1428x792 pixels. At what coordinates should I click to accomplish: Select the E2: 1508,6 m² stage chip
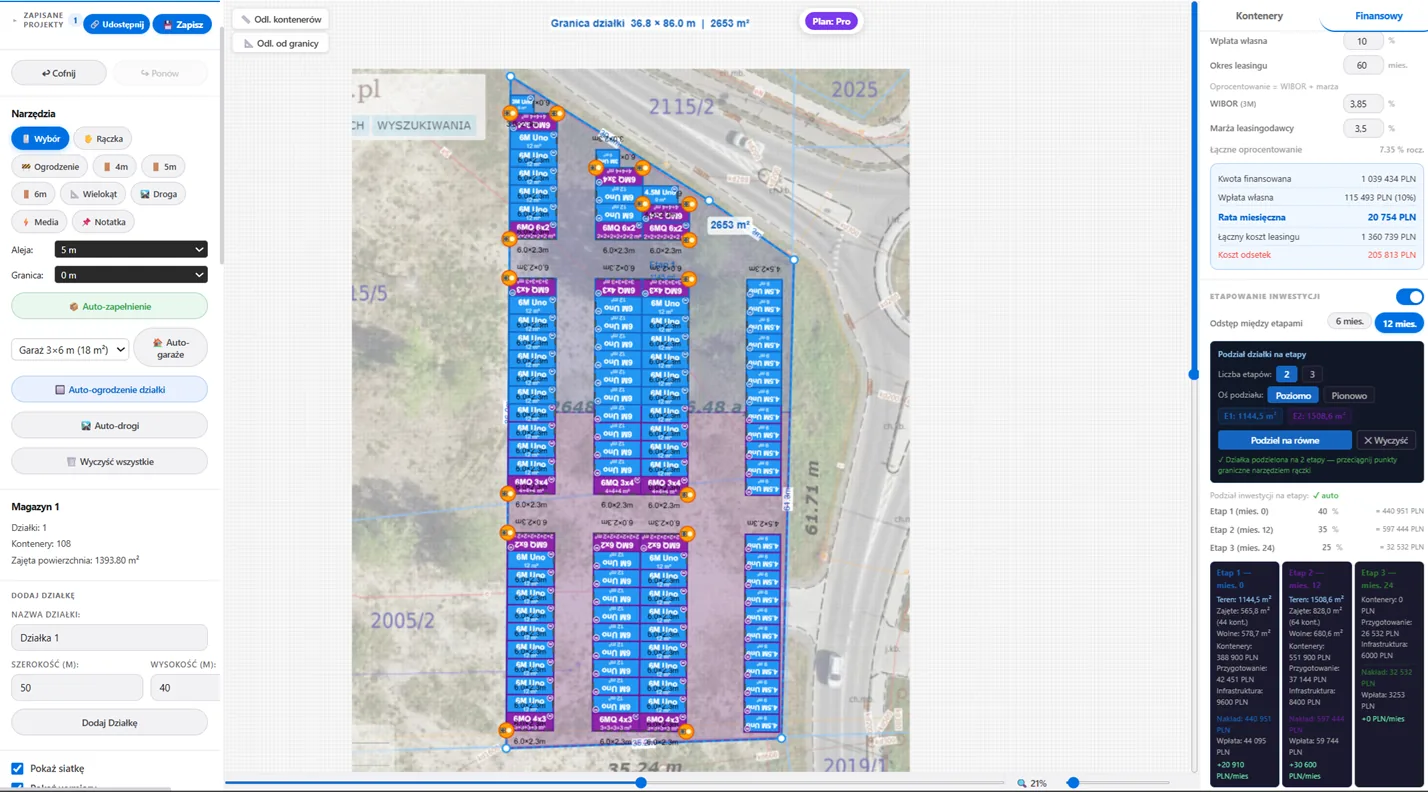1319,416
